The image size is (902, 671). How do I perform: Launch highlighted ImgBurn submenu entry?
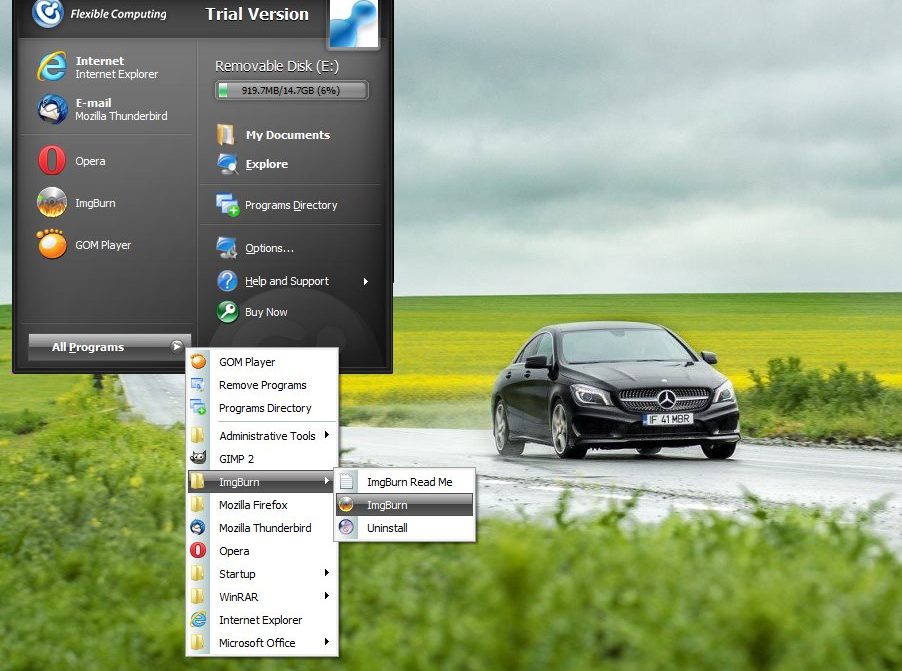pos(405,505)
